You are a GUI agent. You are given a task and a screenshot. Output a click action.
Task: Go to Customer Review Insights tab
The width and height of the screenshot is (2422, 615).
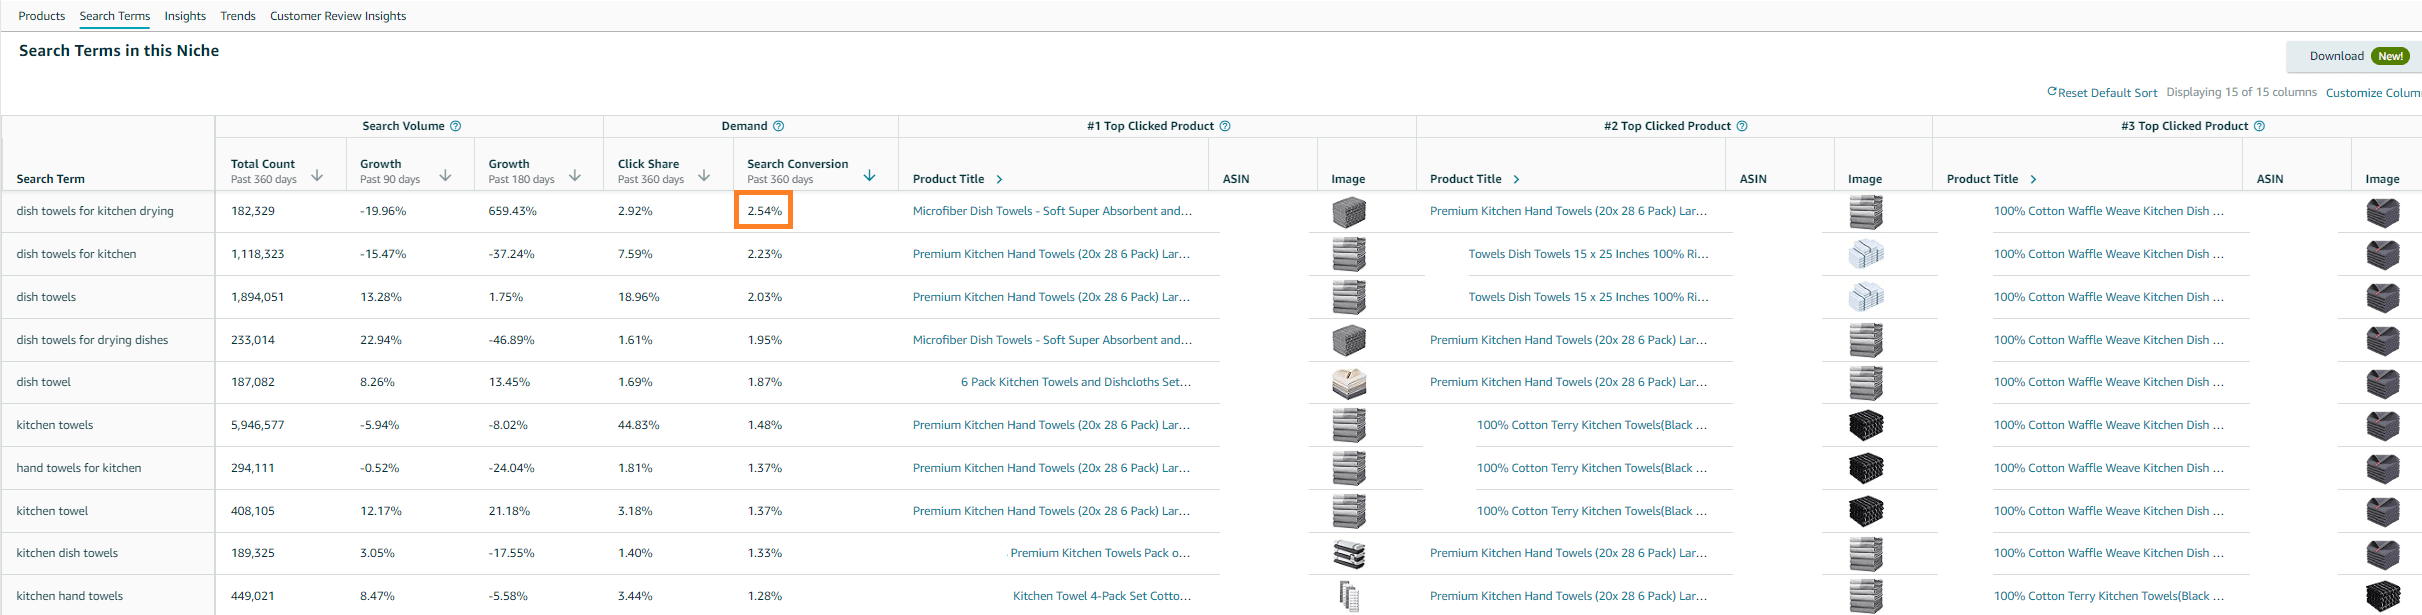(x=338, y=16)
